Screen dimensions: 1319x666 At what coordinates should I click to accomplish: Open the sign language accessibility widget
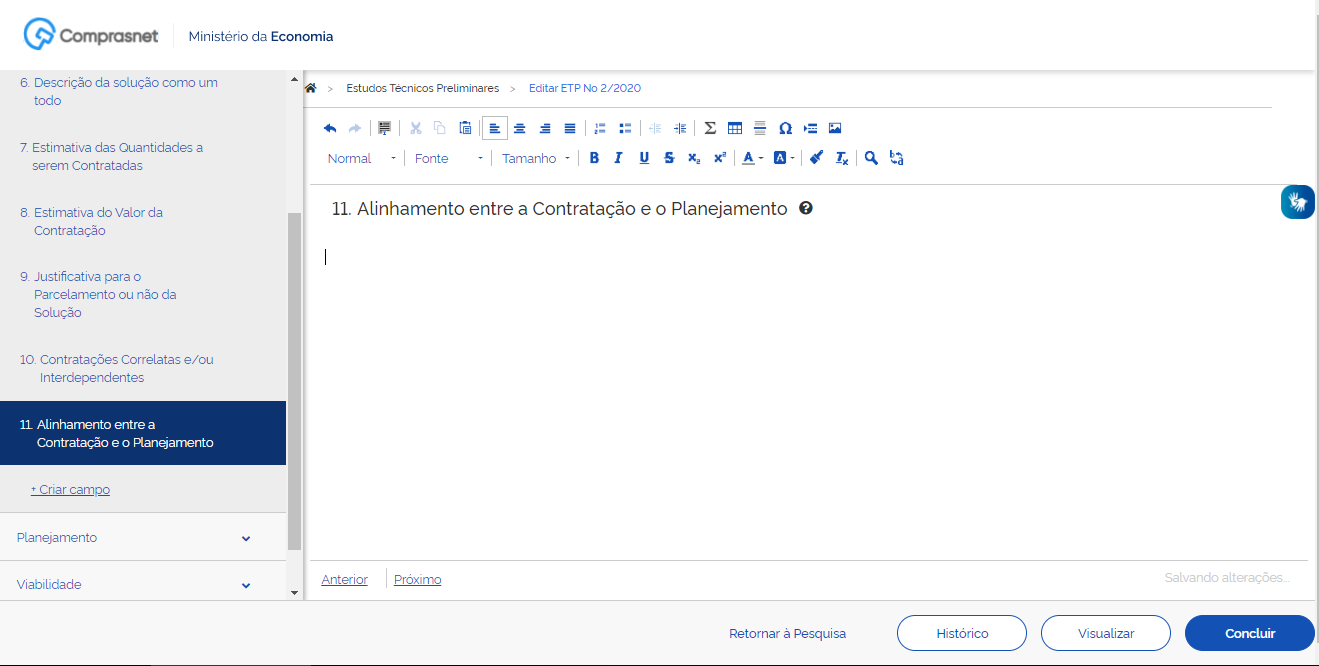[1297, 202]
